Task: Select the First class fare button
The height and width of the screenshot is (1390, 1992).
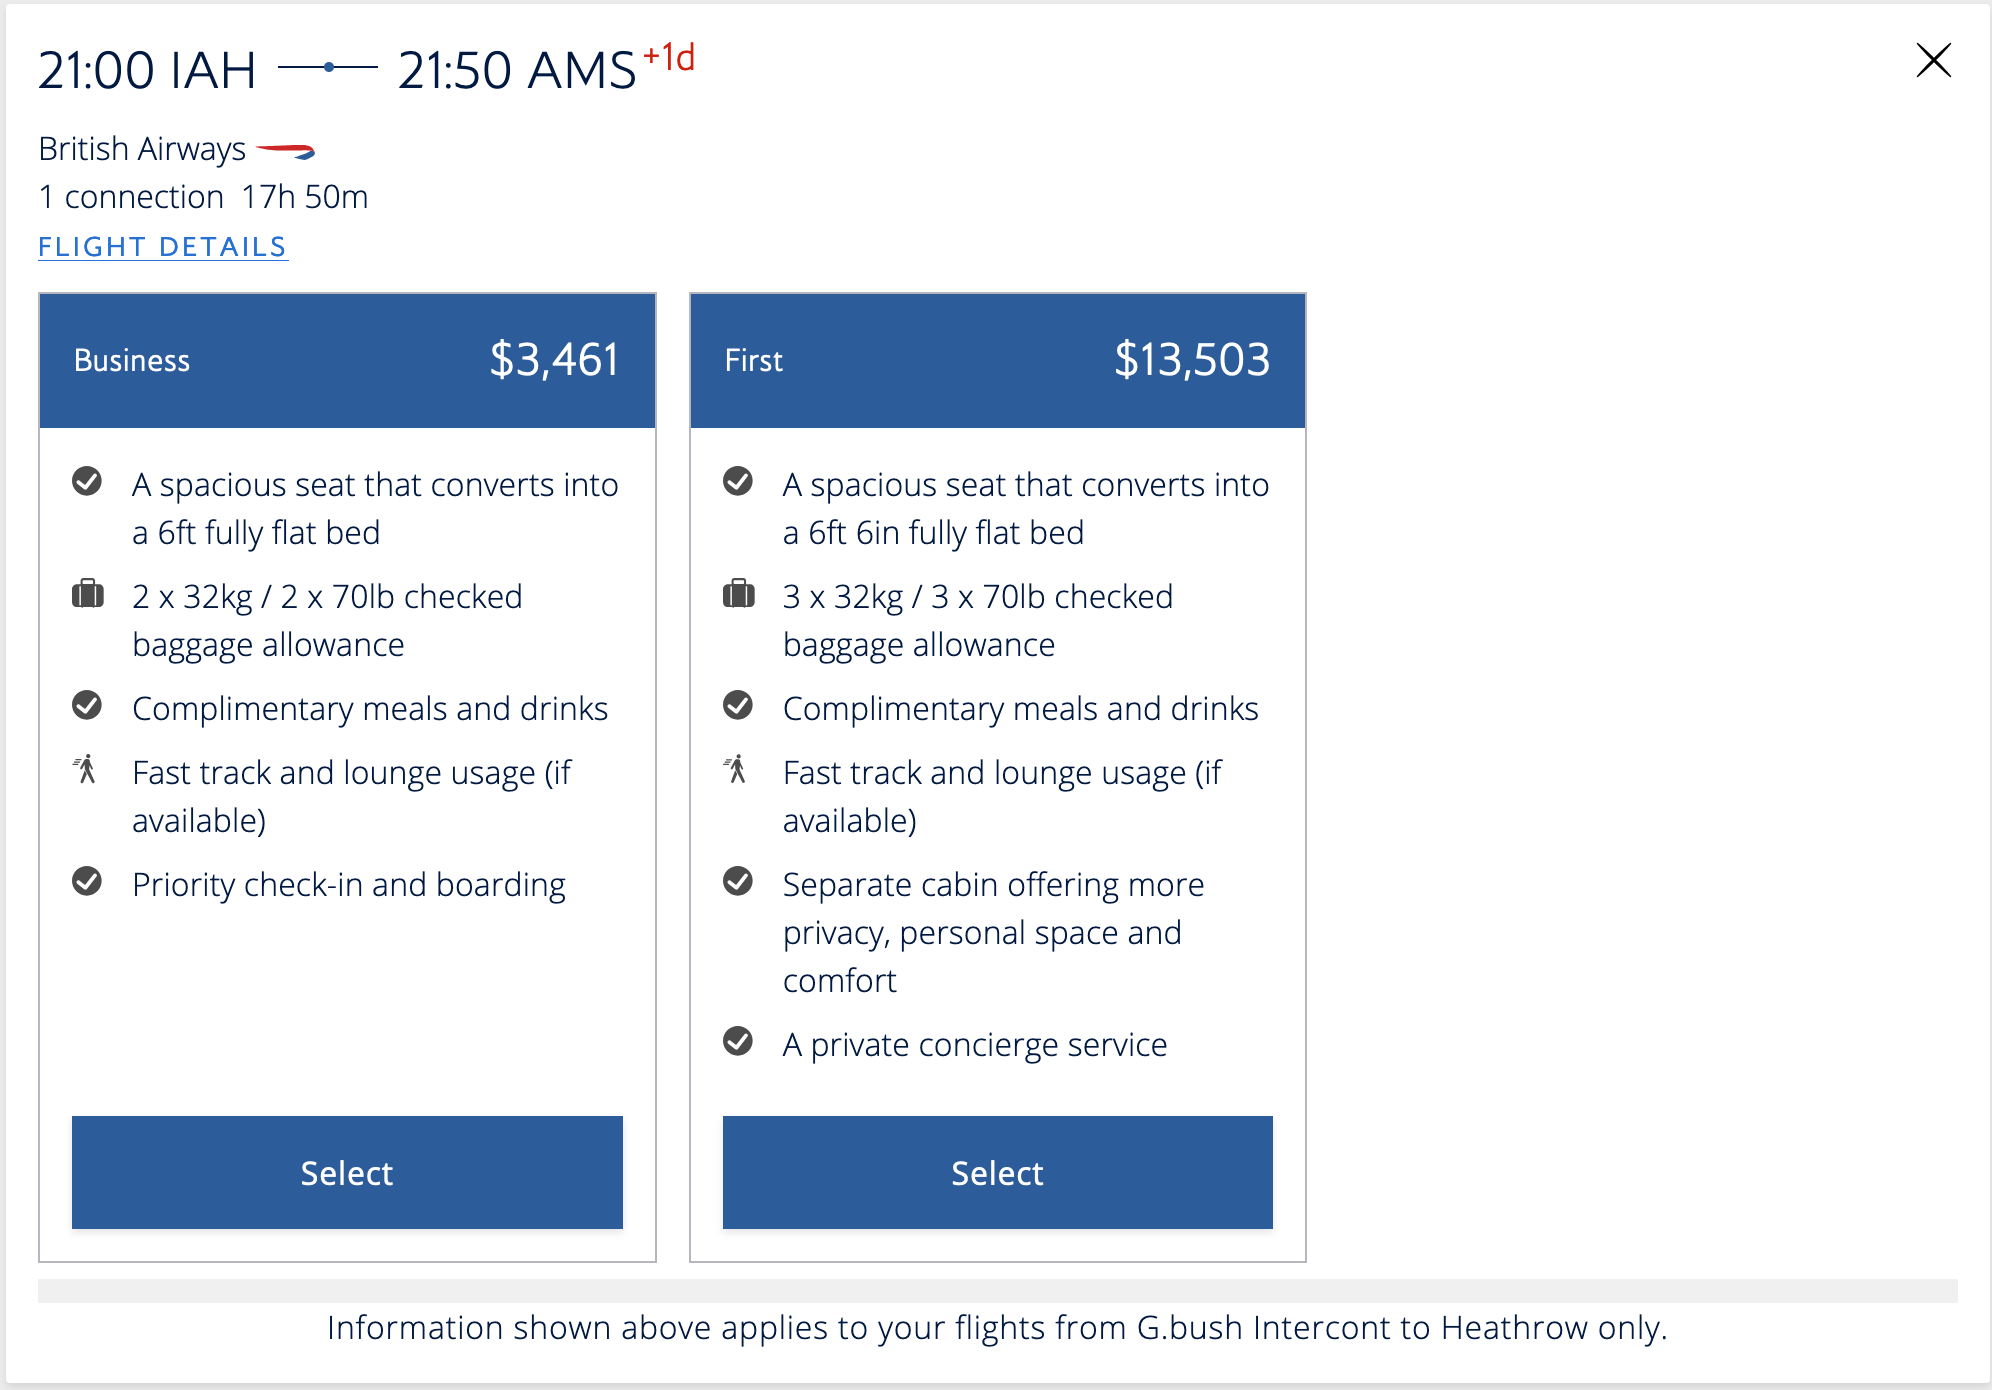Action: pyautogui.click(x=997, y=1172)
